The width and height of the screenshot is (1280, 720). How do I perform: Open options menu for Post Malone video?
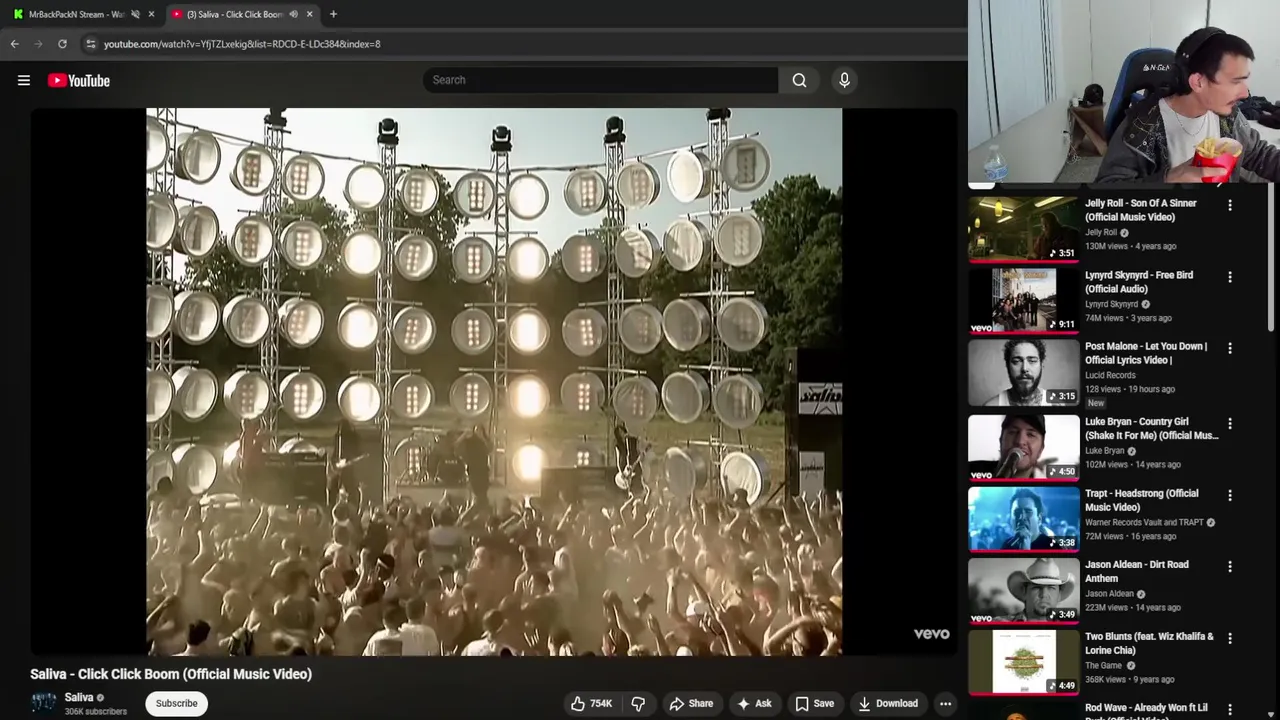point(1230,348)
